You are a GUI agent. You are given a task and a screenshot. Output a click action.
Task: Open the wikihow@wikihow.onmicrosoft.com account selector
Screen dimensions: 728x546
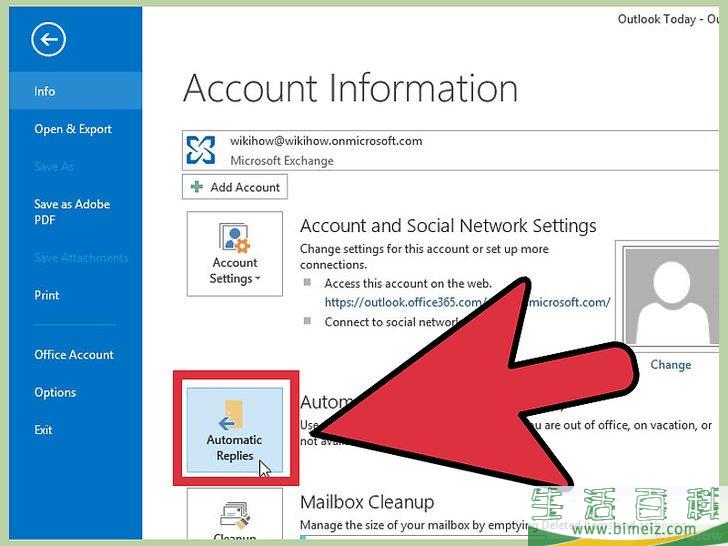450,150
